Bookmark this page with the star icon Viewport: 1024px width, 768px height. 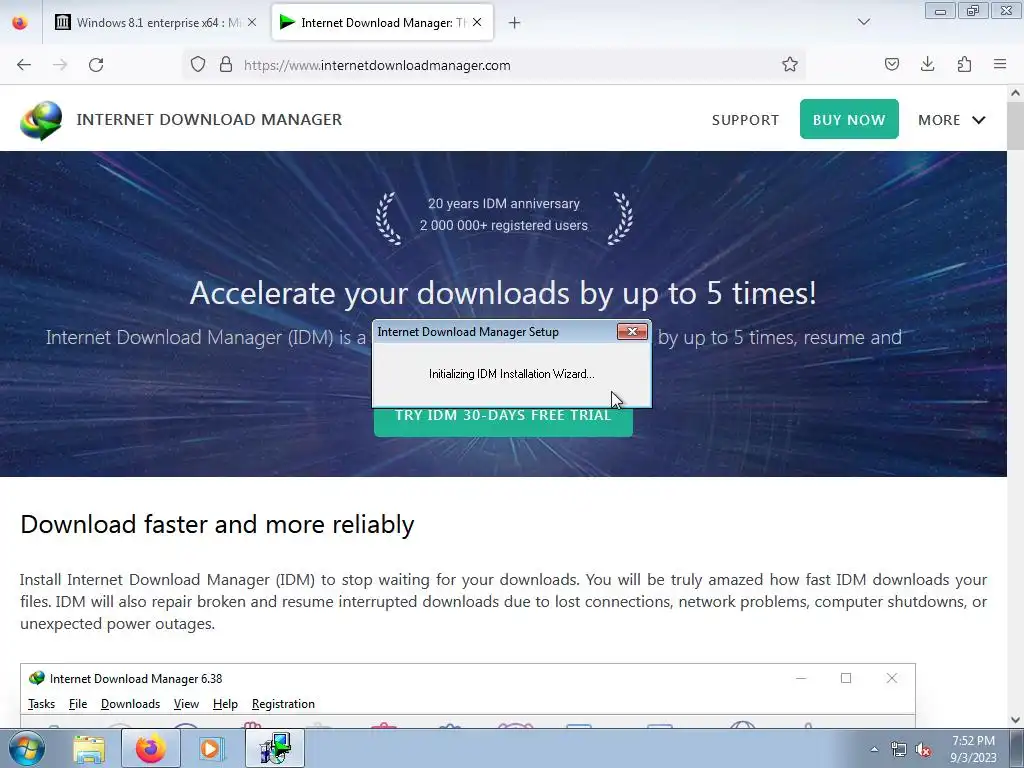click(790, 64)
